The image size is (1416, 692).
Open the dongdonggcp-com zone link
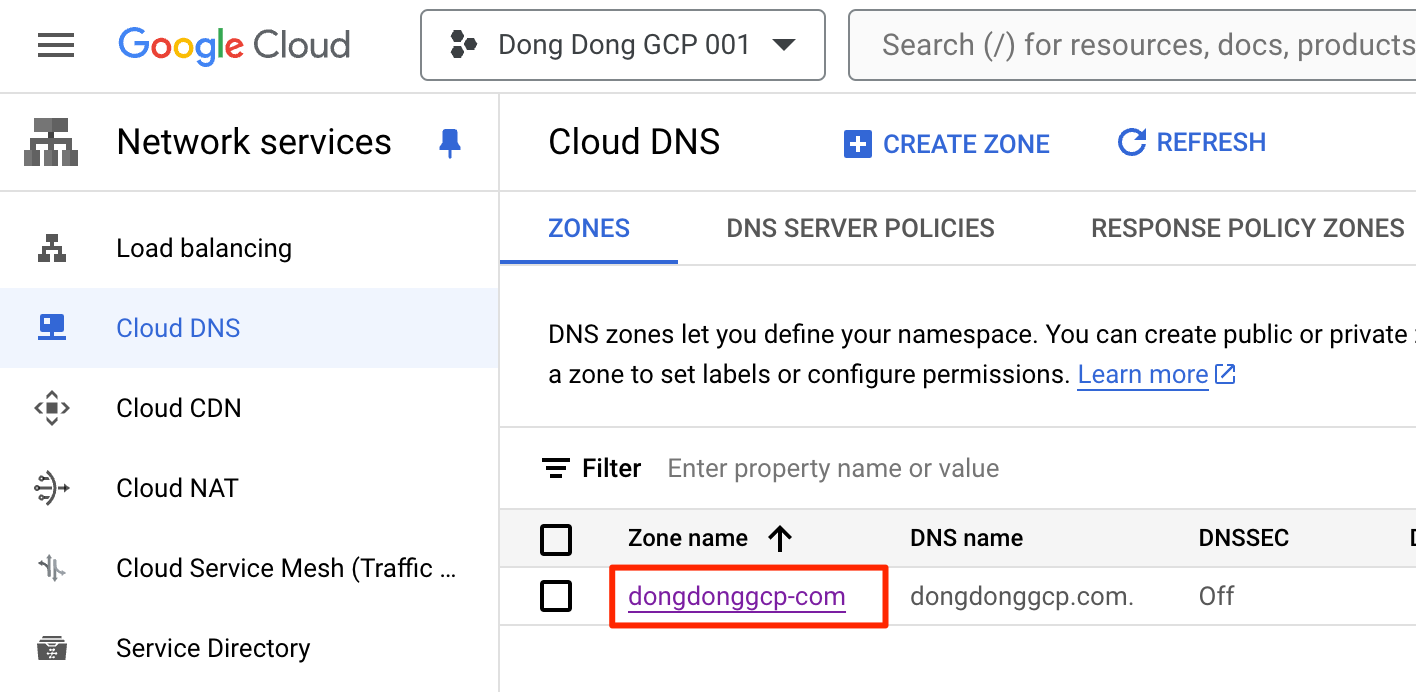(737, 596)
